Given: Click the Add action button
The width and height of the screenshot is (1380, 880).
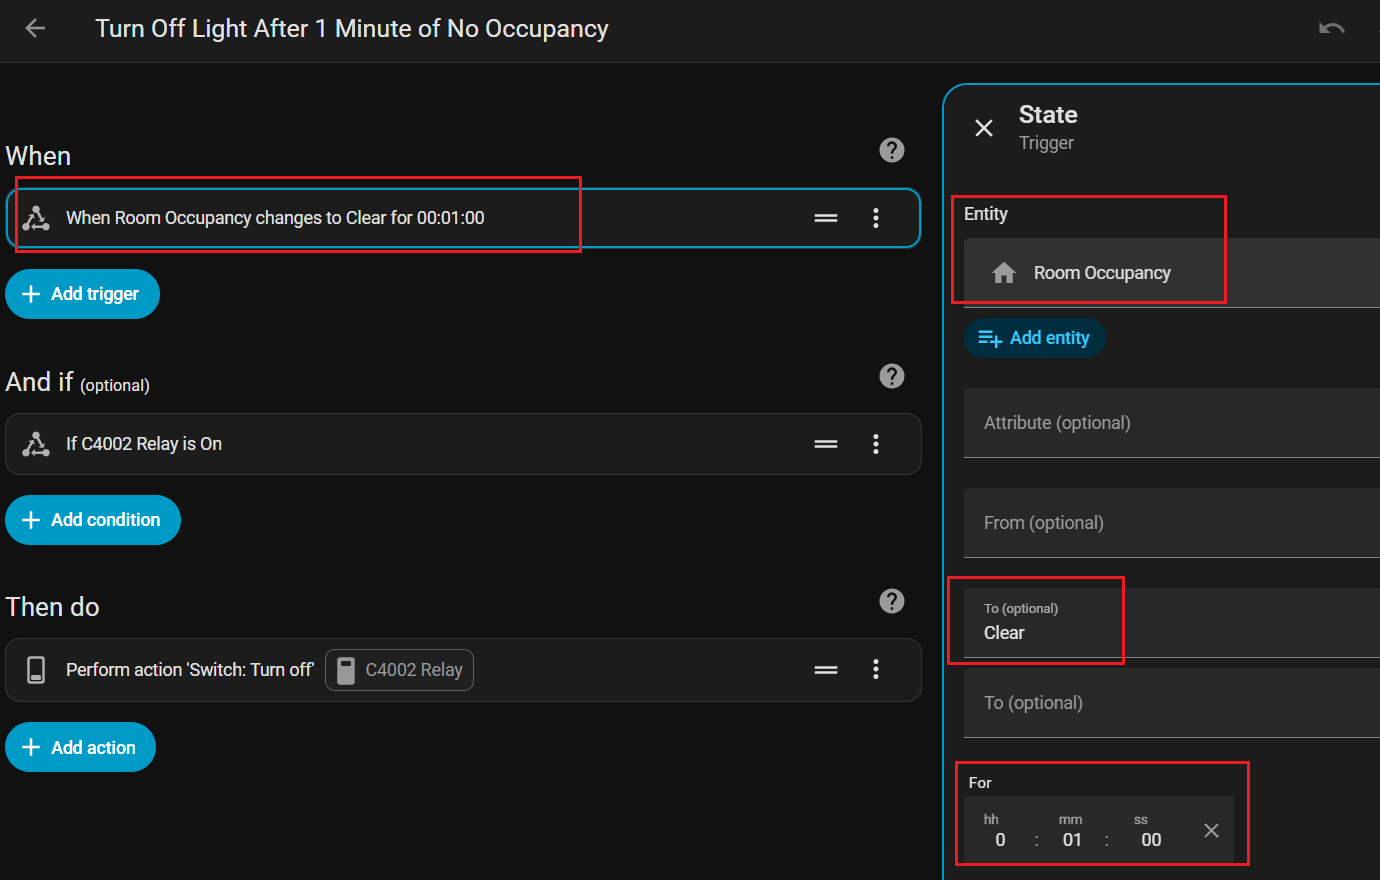Looking at the screenshot, I should (80, 747).
